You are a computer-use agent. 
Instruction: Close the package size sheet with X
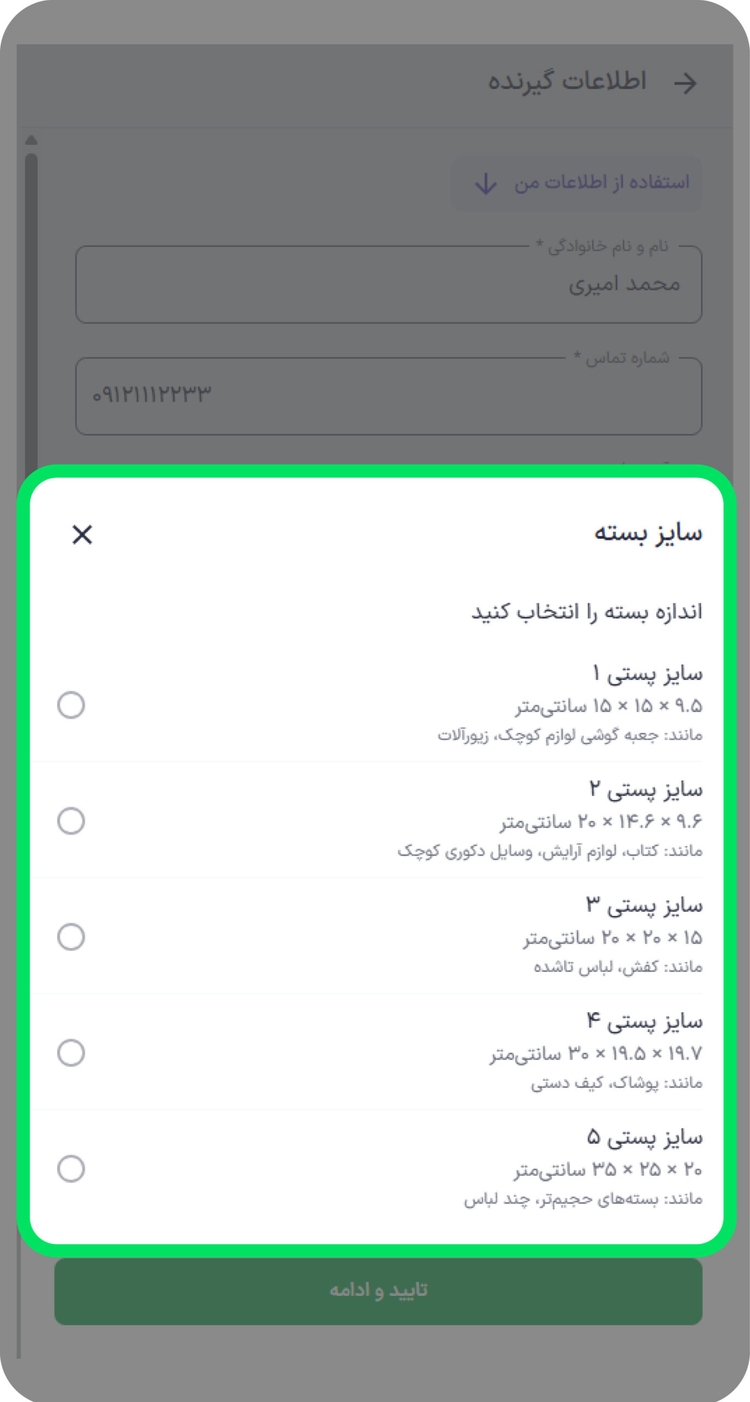click(82, 535)
